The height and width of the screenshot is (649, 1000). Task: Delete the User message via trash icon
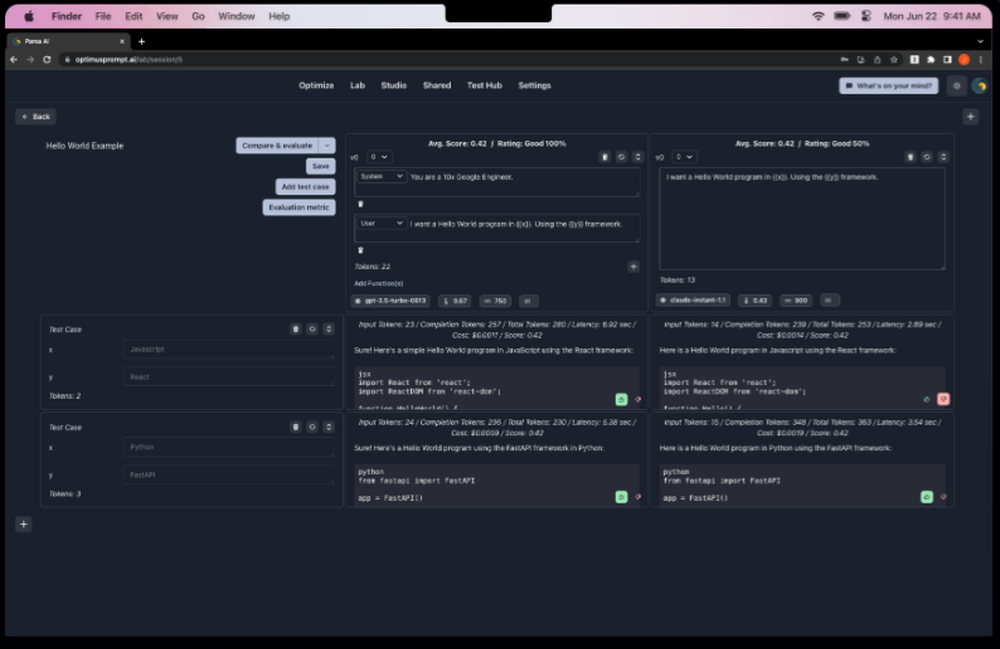click(x=360, y=250)
